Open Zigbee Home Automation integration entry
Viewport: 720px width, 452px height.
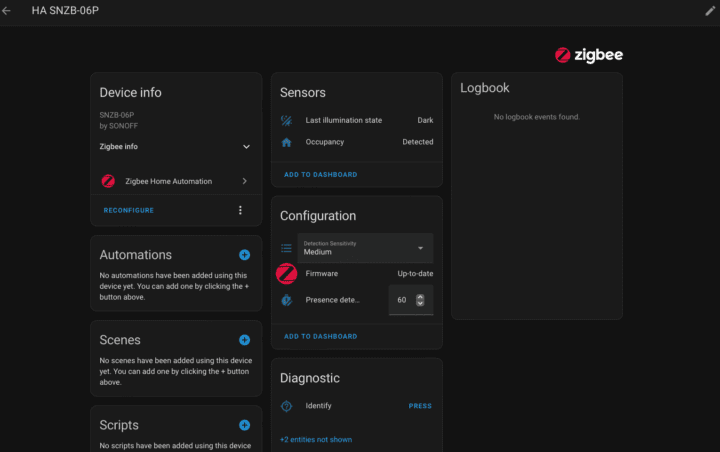175,181
